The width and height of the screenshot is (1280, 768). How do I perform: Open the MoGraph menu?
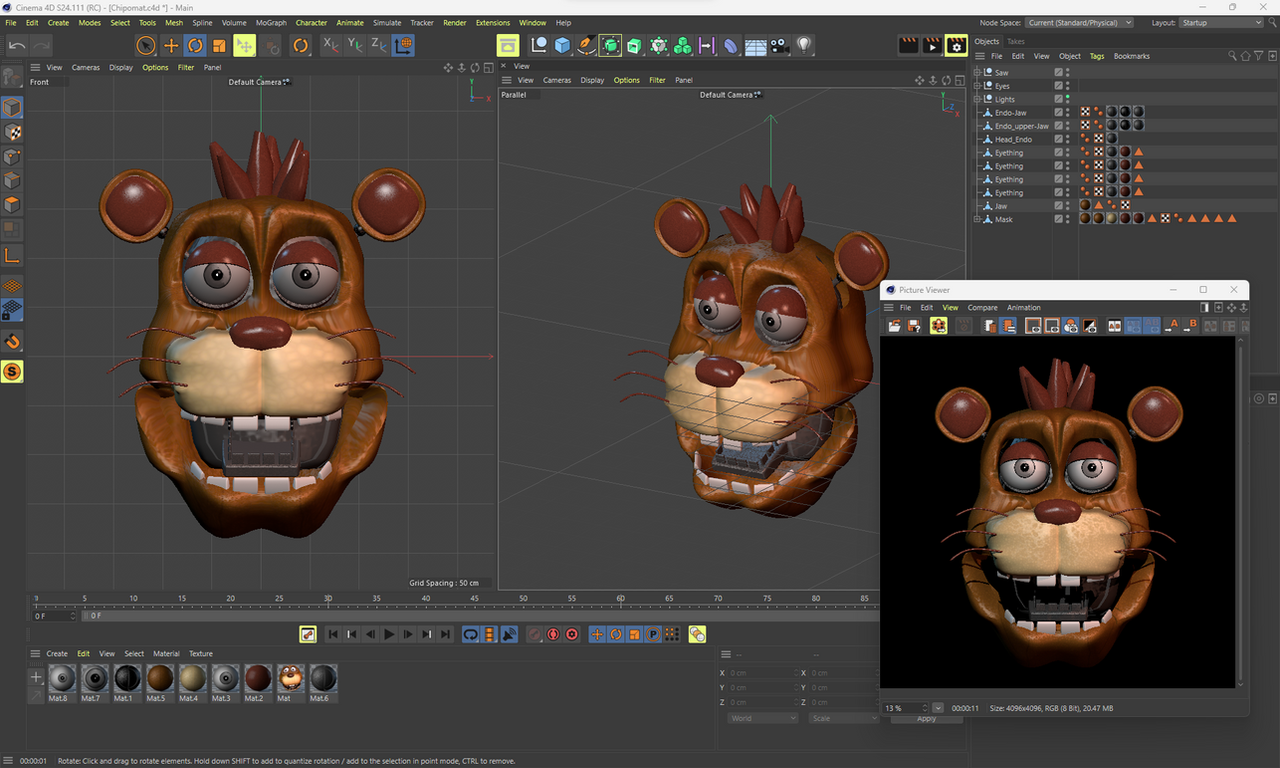pos(270,22)
